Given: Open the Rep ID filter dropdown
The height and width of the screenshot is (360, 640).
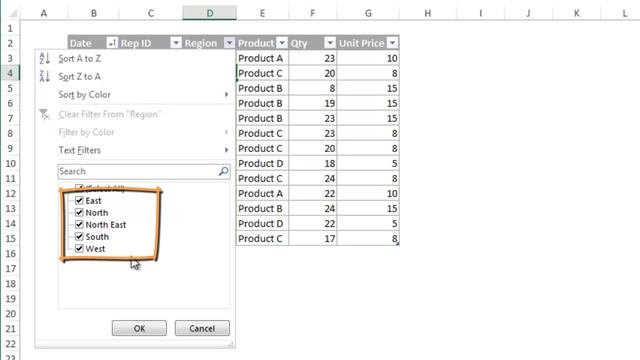Looking at the screenshot, I should click(x=176, y=43).
